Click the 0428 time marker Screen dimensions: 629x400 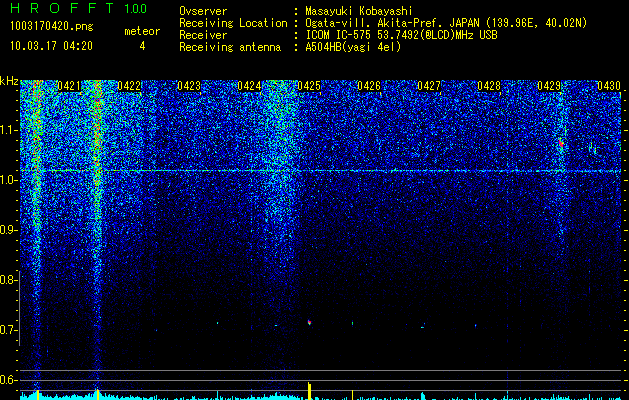(x=489, y=86)
